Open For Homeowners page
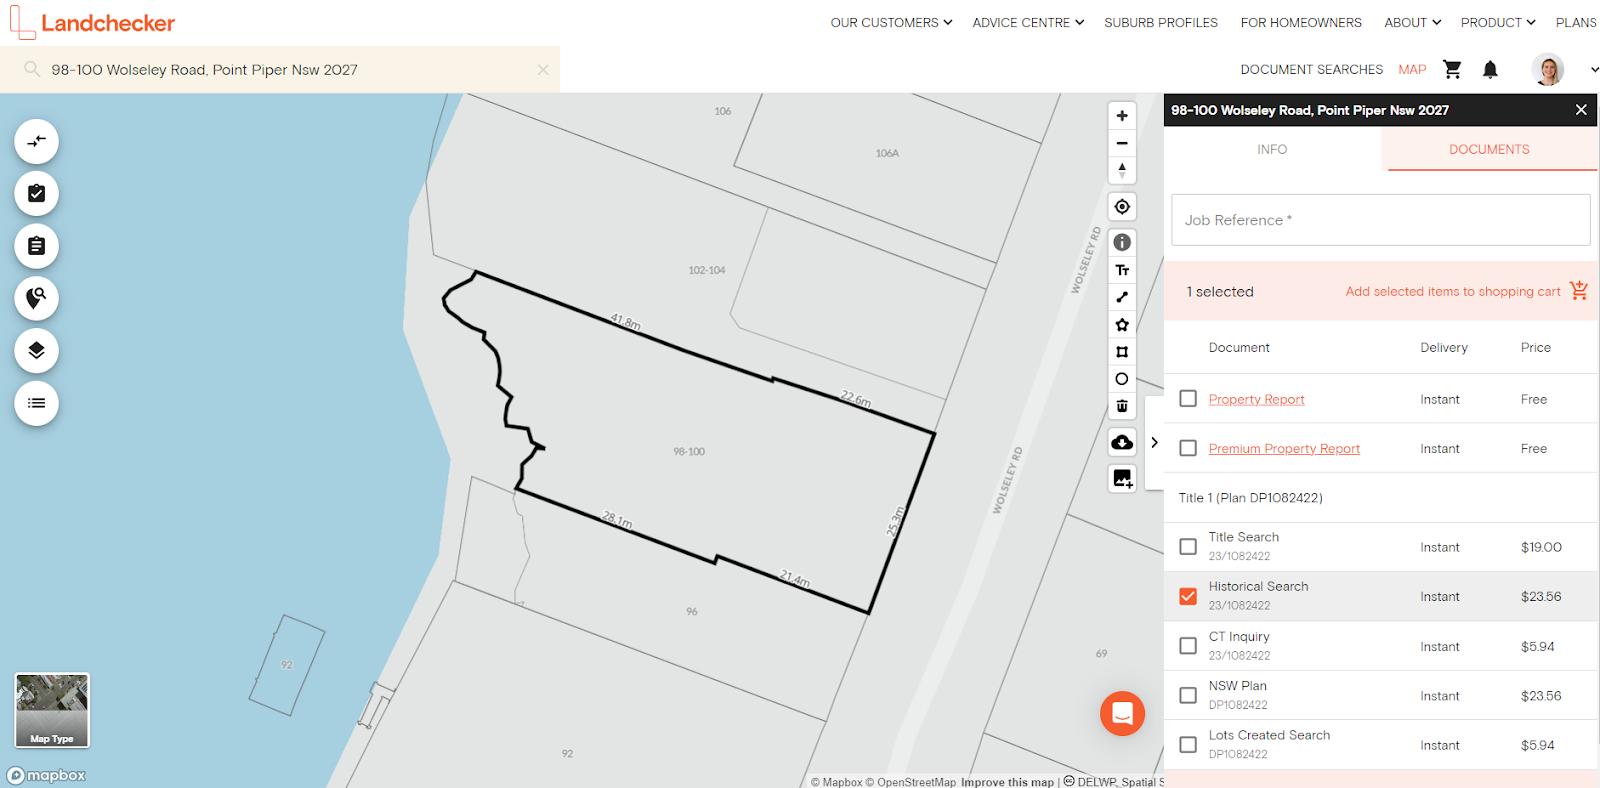The width and height of the screenshot is (1600, 788). (1301, 22)
